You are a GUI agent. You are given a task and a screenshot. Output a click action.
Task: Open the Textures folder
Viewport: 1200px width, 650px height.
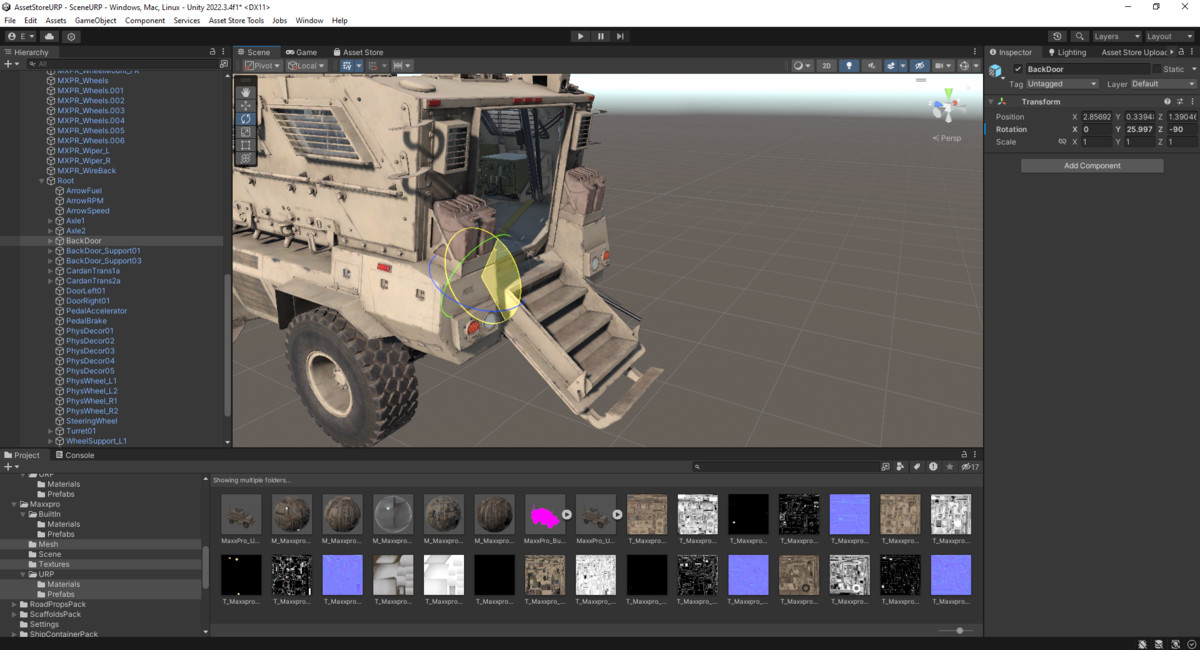tap(54, 564)
